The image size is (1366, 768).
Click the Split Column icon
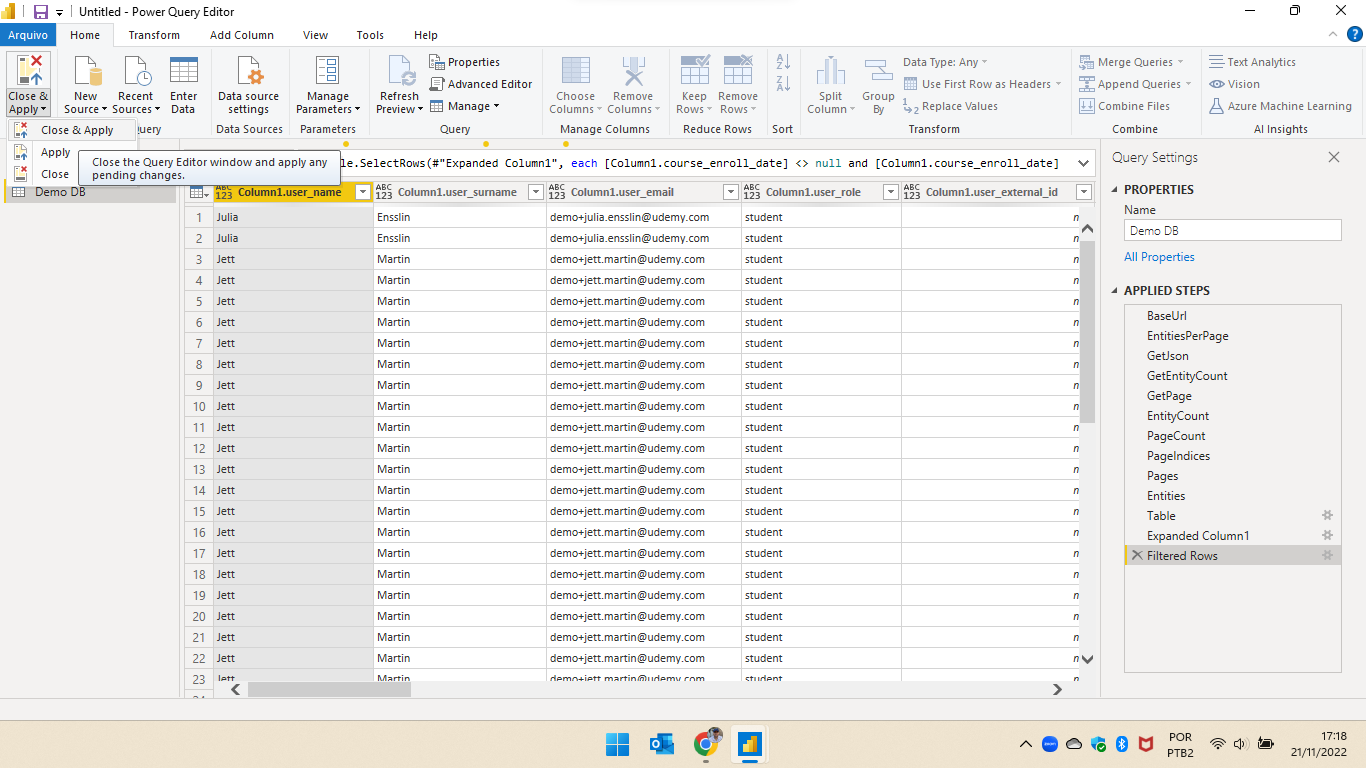tap(830, 72)
